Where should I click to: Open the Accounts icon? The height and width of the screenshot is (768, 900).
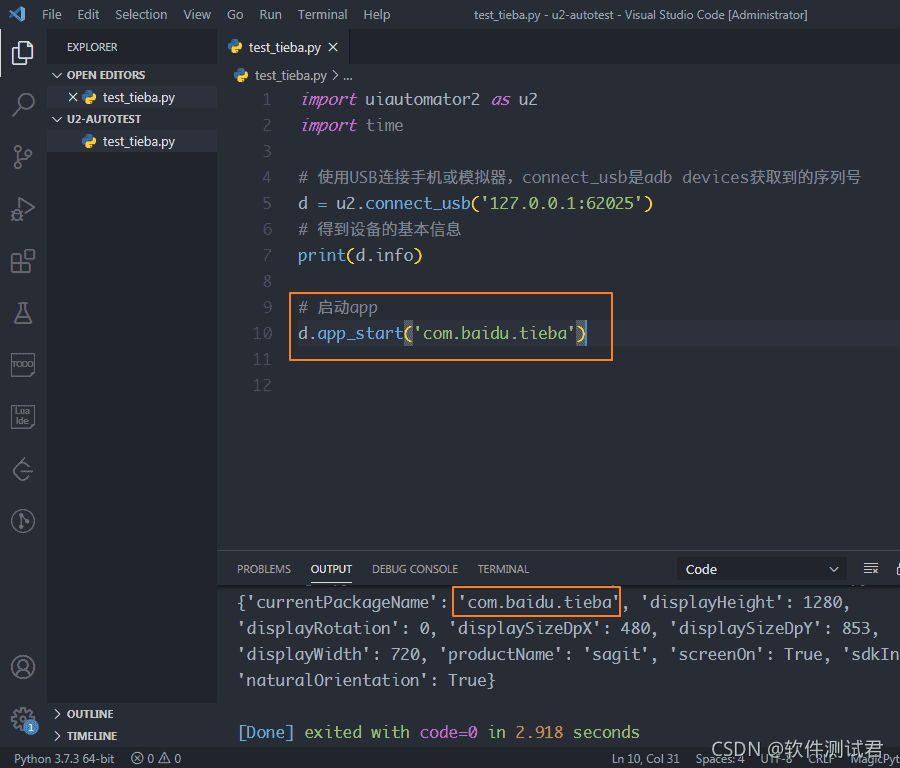(x=22, y=667)
